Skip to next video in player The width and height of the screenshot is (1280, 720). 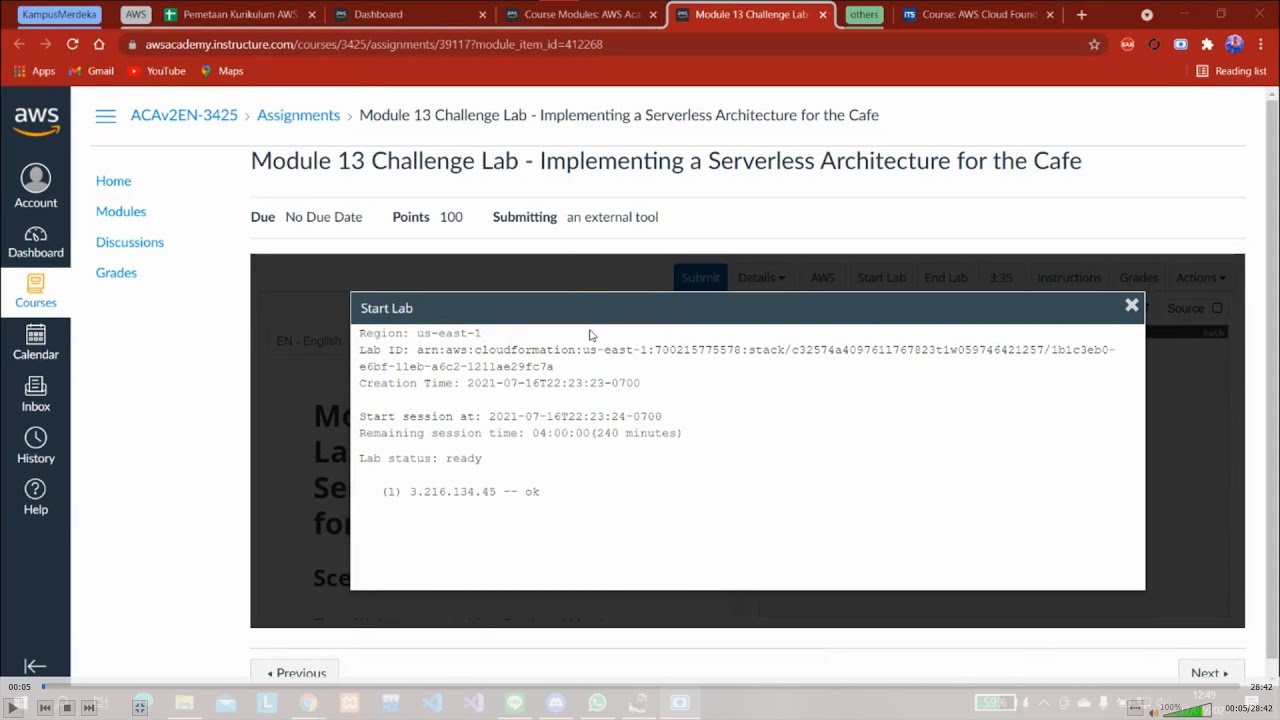coord(89,707)
